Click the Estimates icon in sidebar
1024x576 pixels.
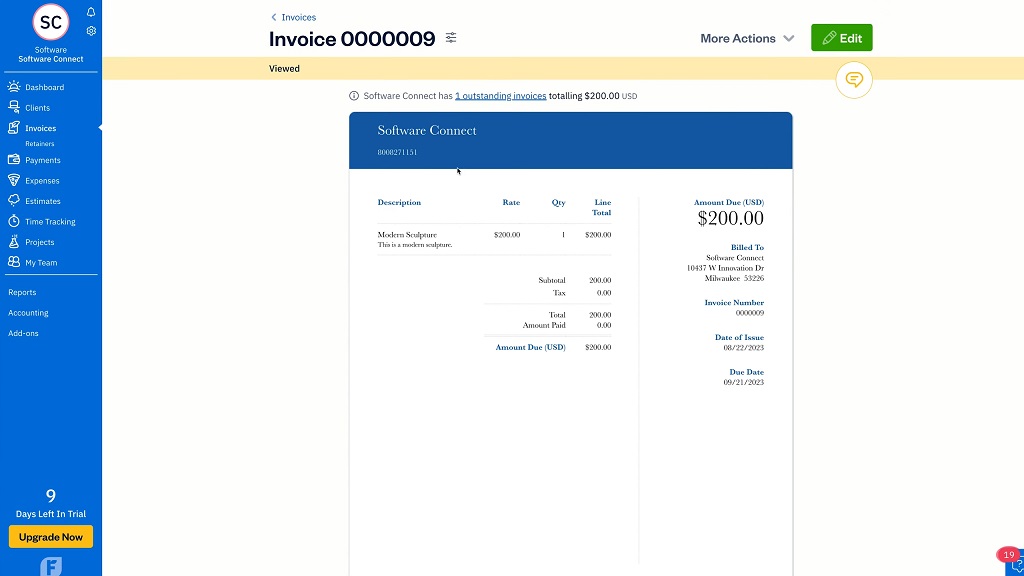14,200
